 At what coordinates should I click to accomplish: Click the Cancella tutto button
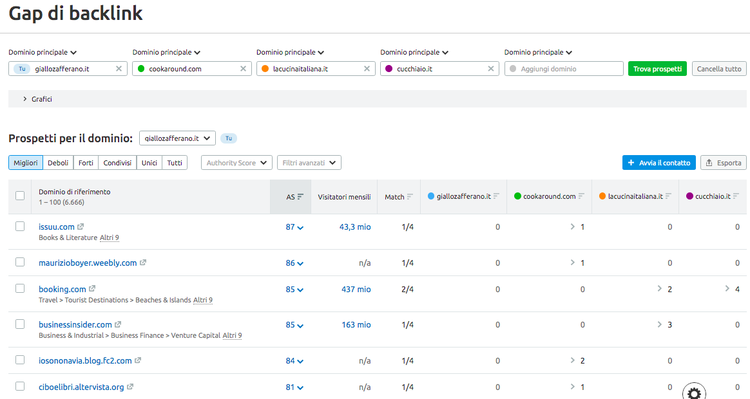coord(719,69)
